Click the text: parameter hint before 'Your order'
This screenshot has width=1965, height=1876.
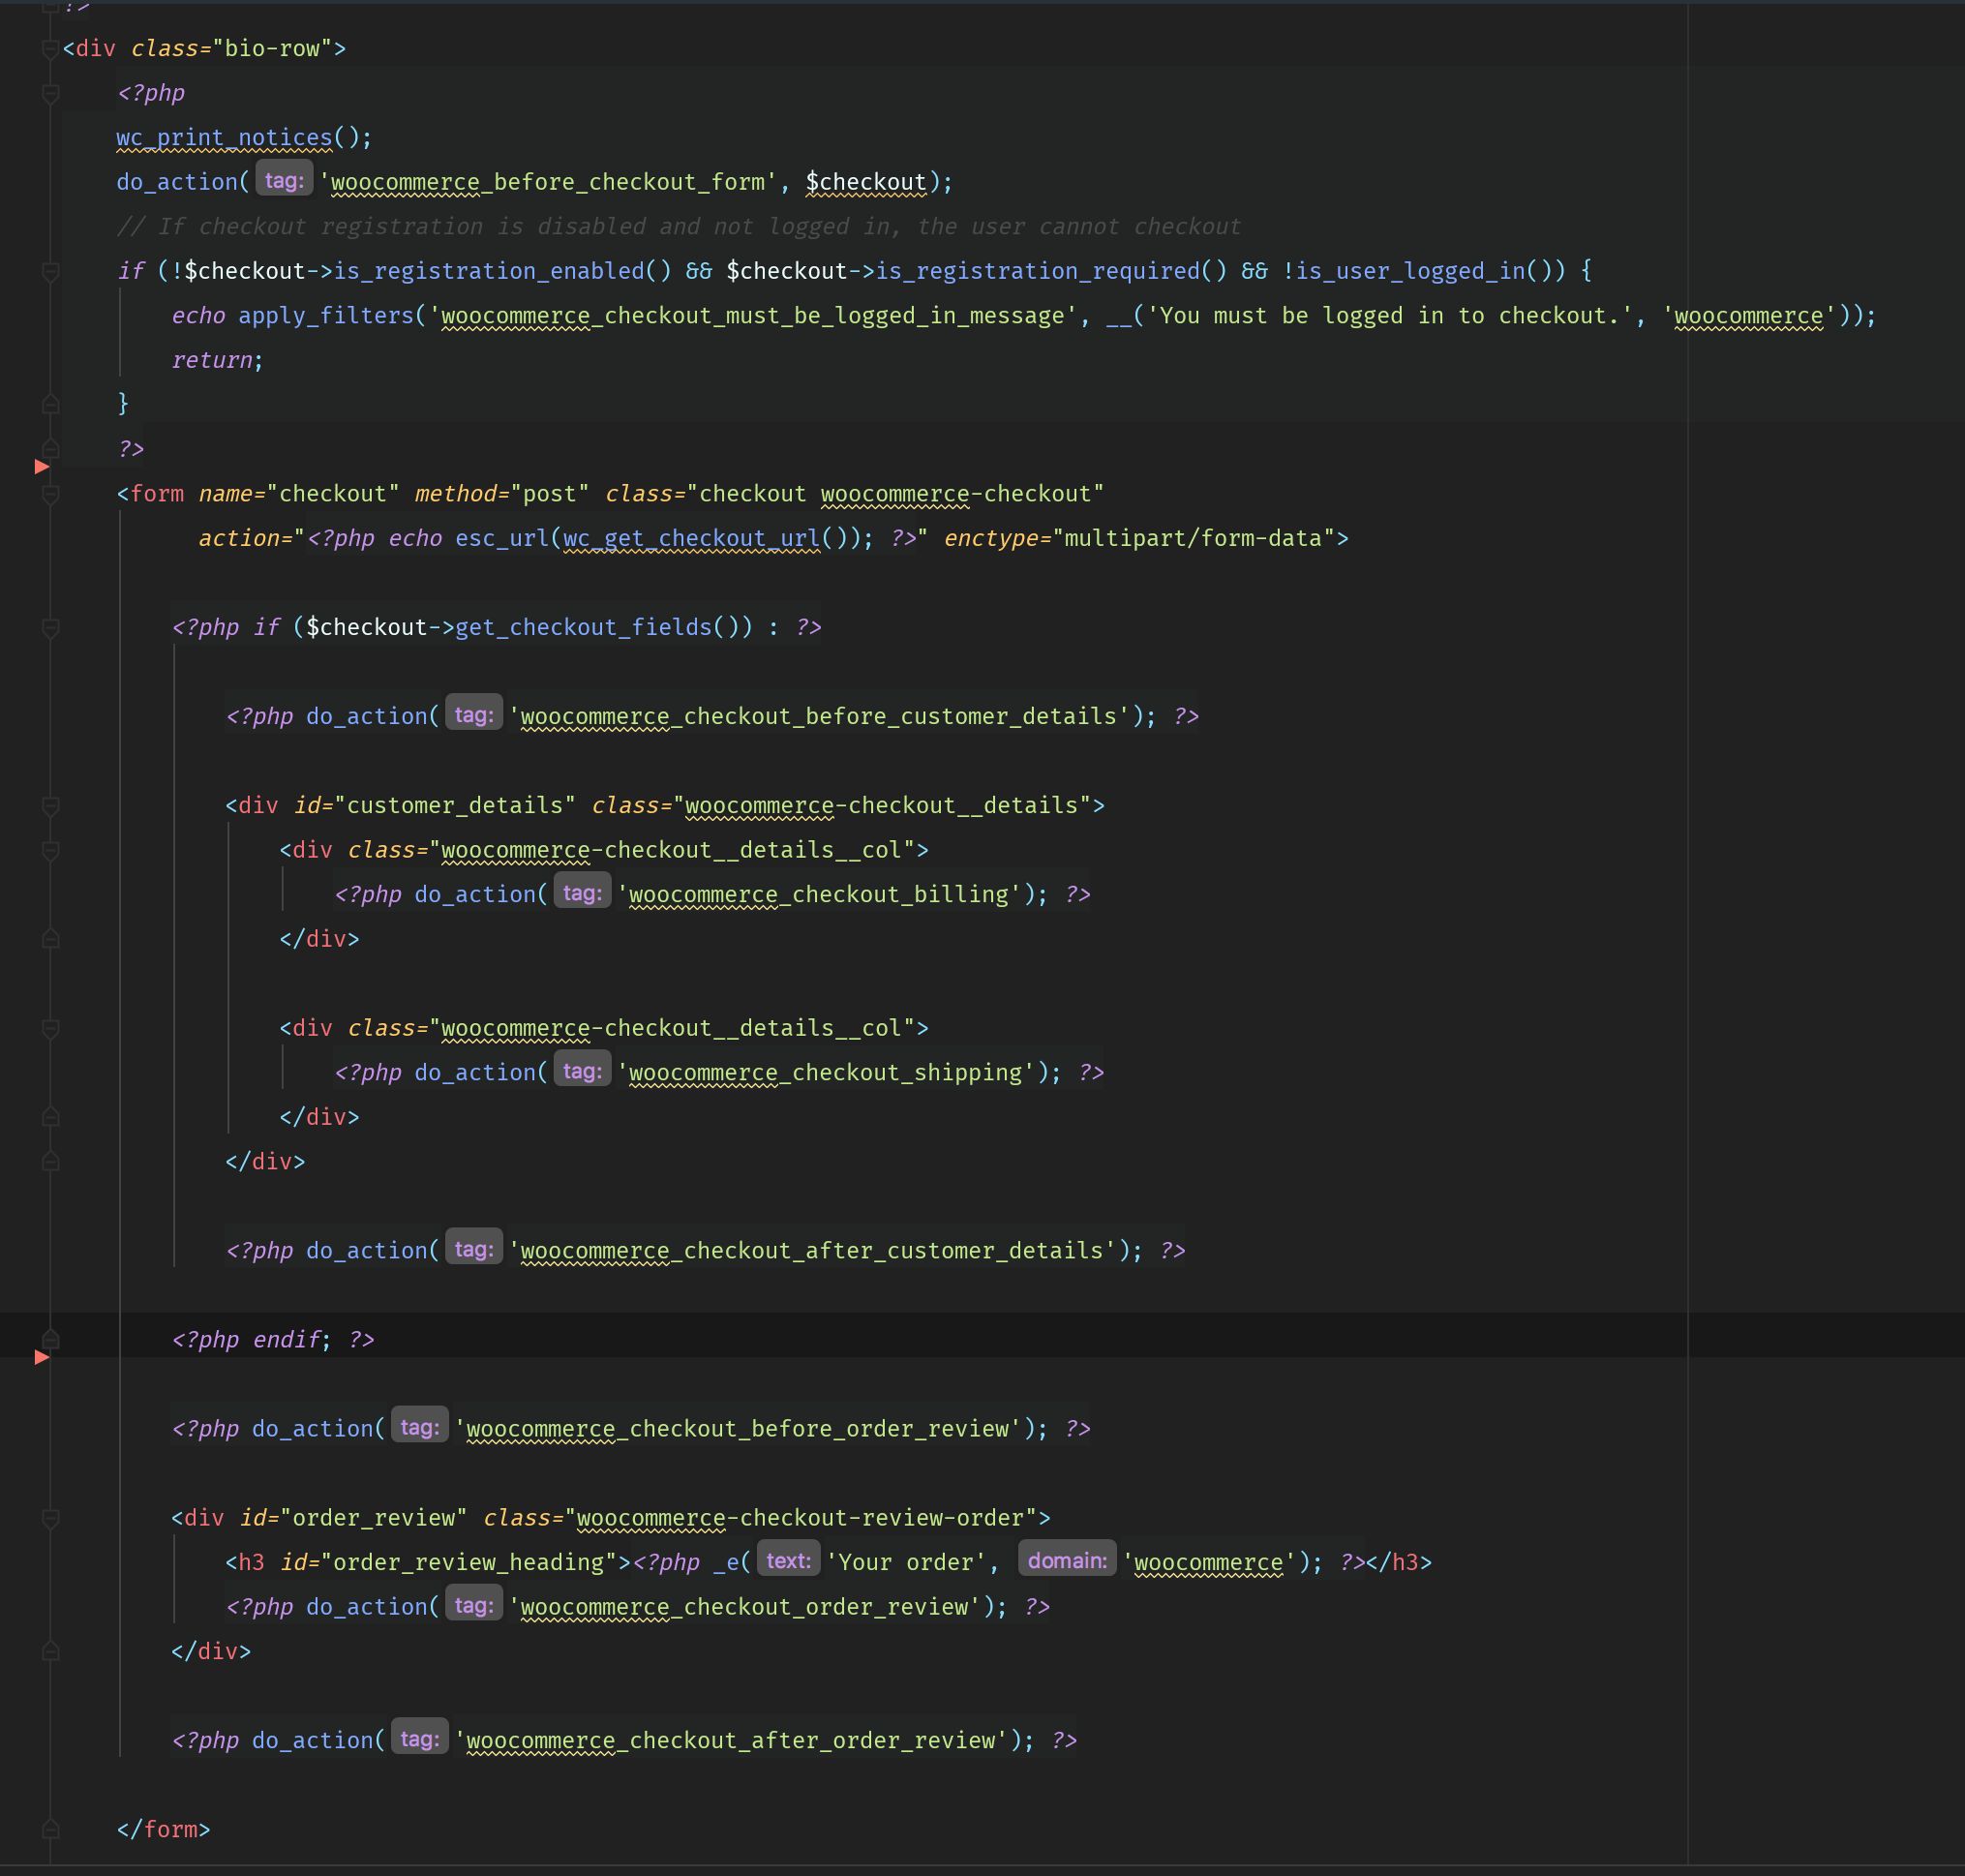[788, 1561]
